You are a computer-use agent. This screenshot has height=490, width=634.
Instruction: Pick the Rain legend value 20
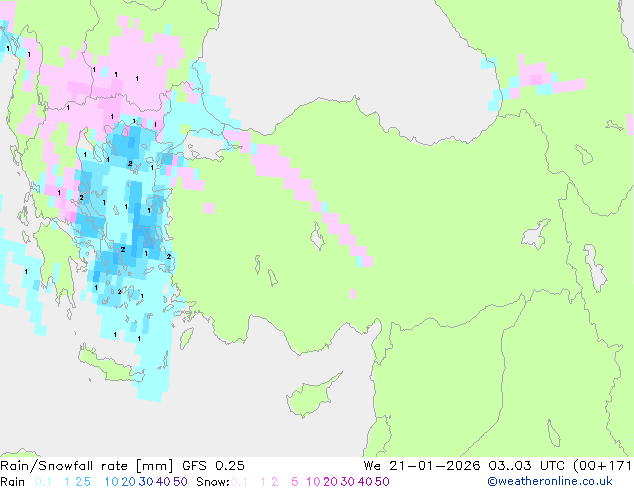[128, 482]
